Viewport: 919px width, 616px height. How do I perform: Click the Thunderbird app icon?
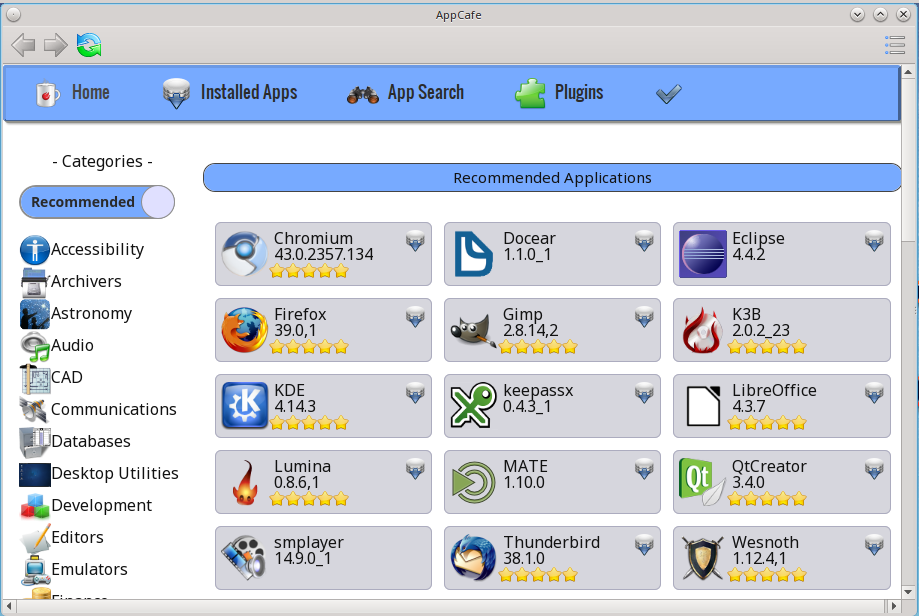[474, 558]
